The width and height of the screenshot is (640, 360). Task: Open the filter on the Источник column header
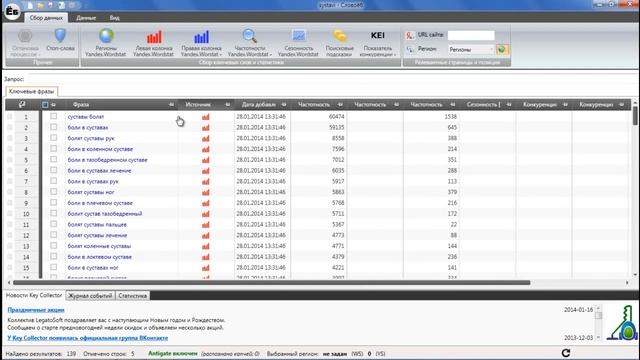click(x=228, y=104)
